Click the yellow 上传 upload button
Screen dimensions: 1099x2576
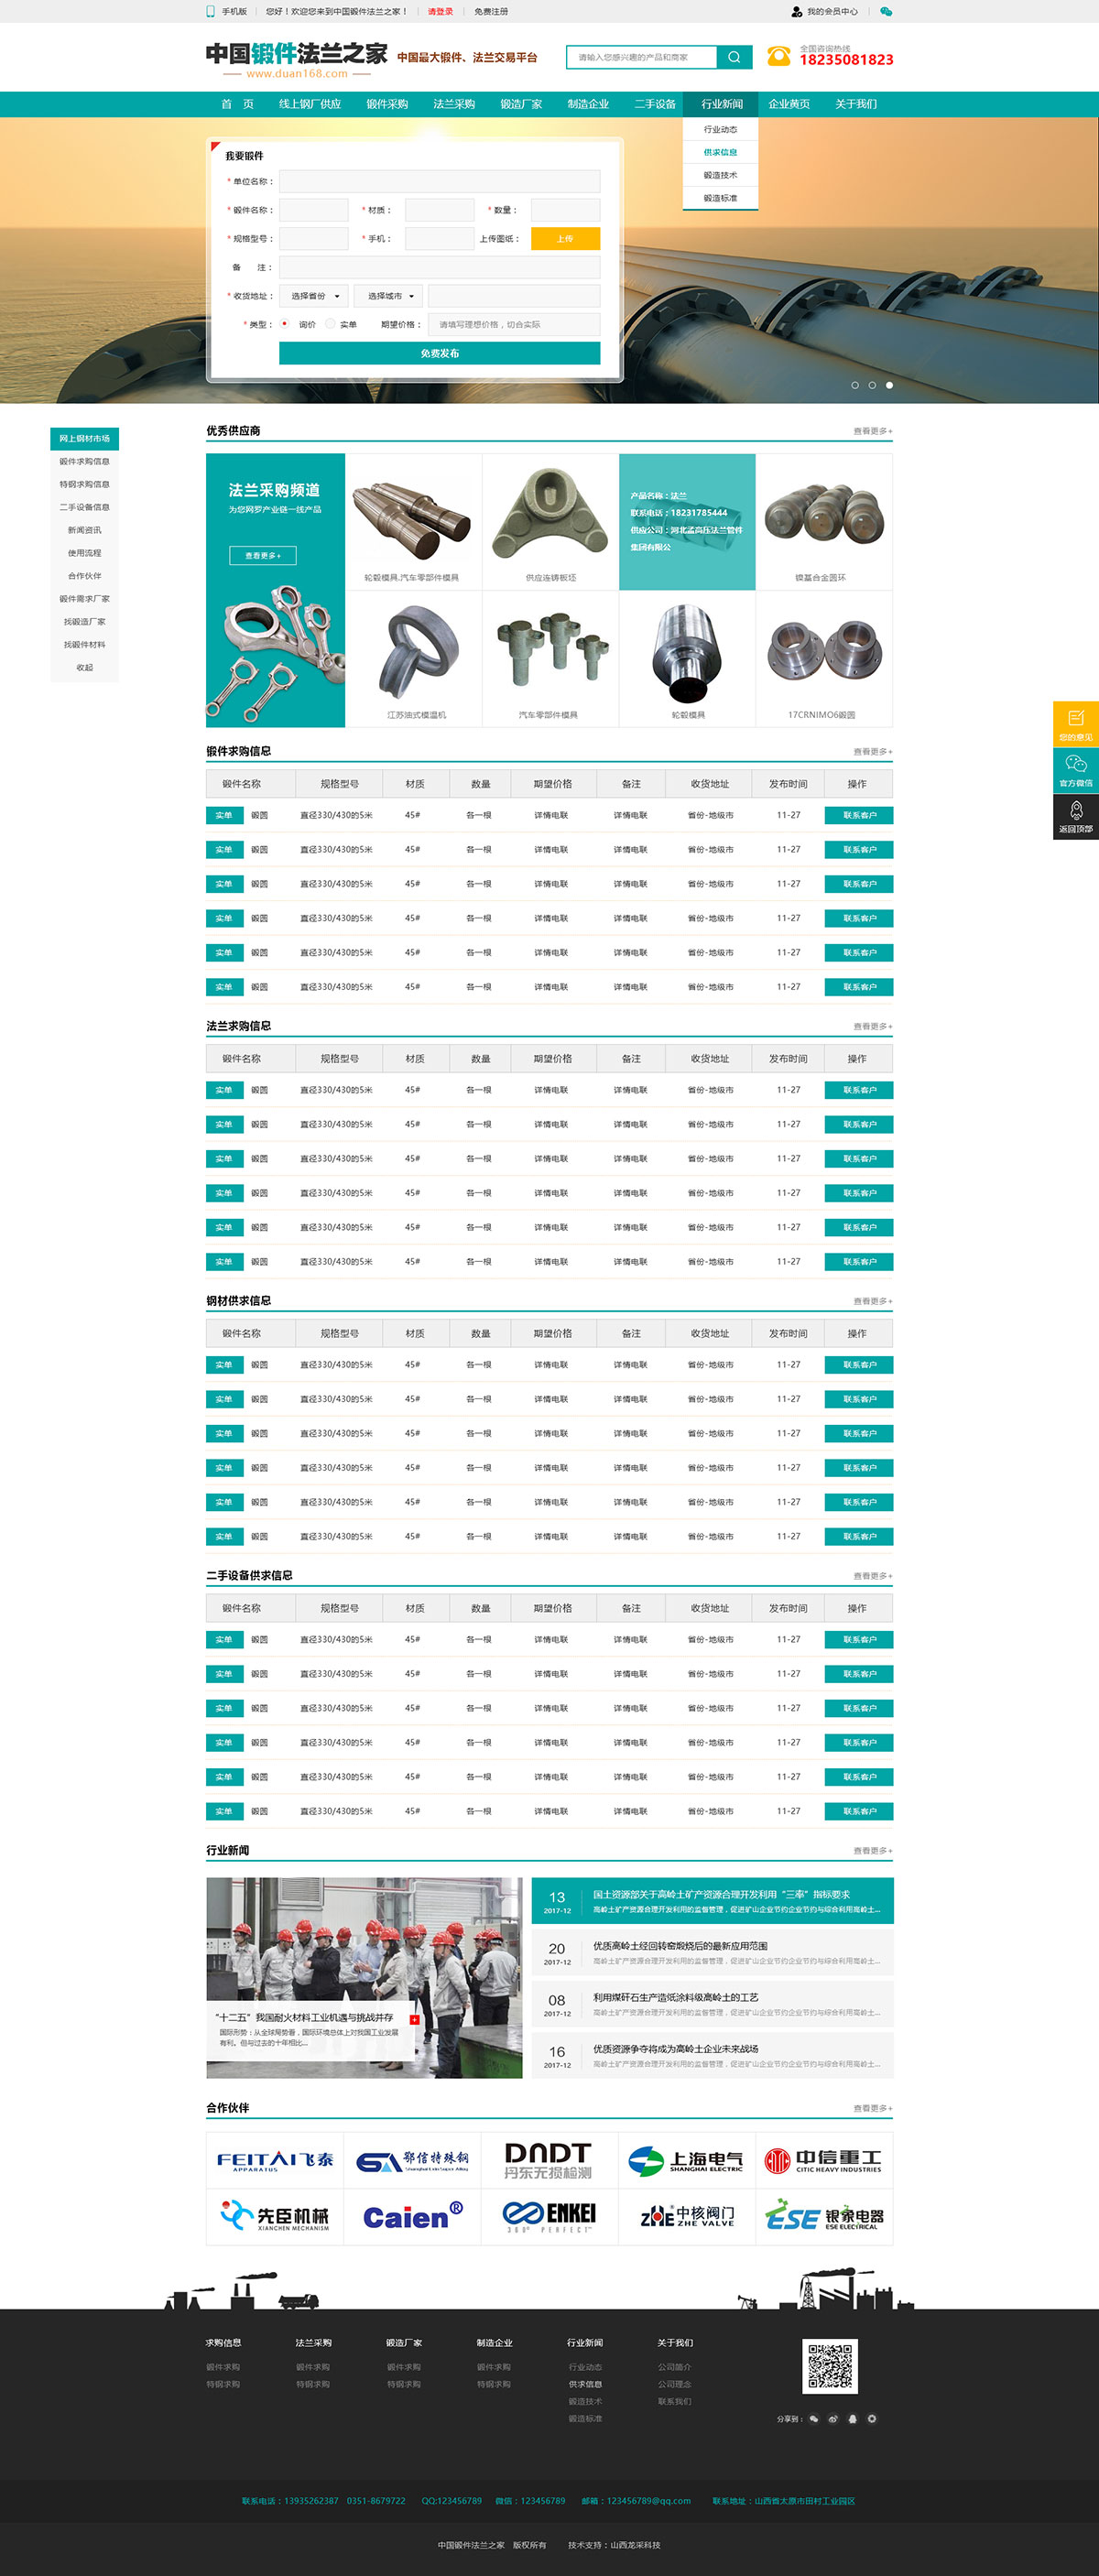coord(565,238)
